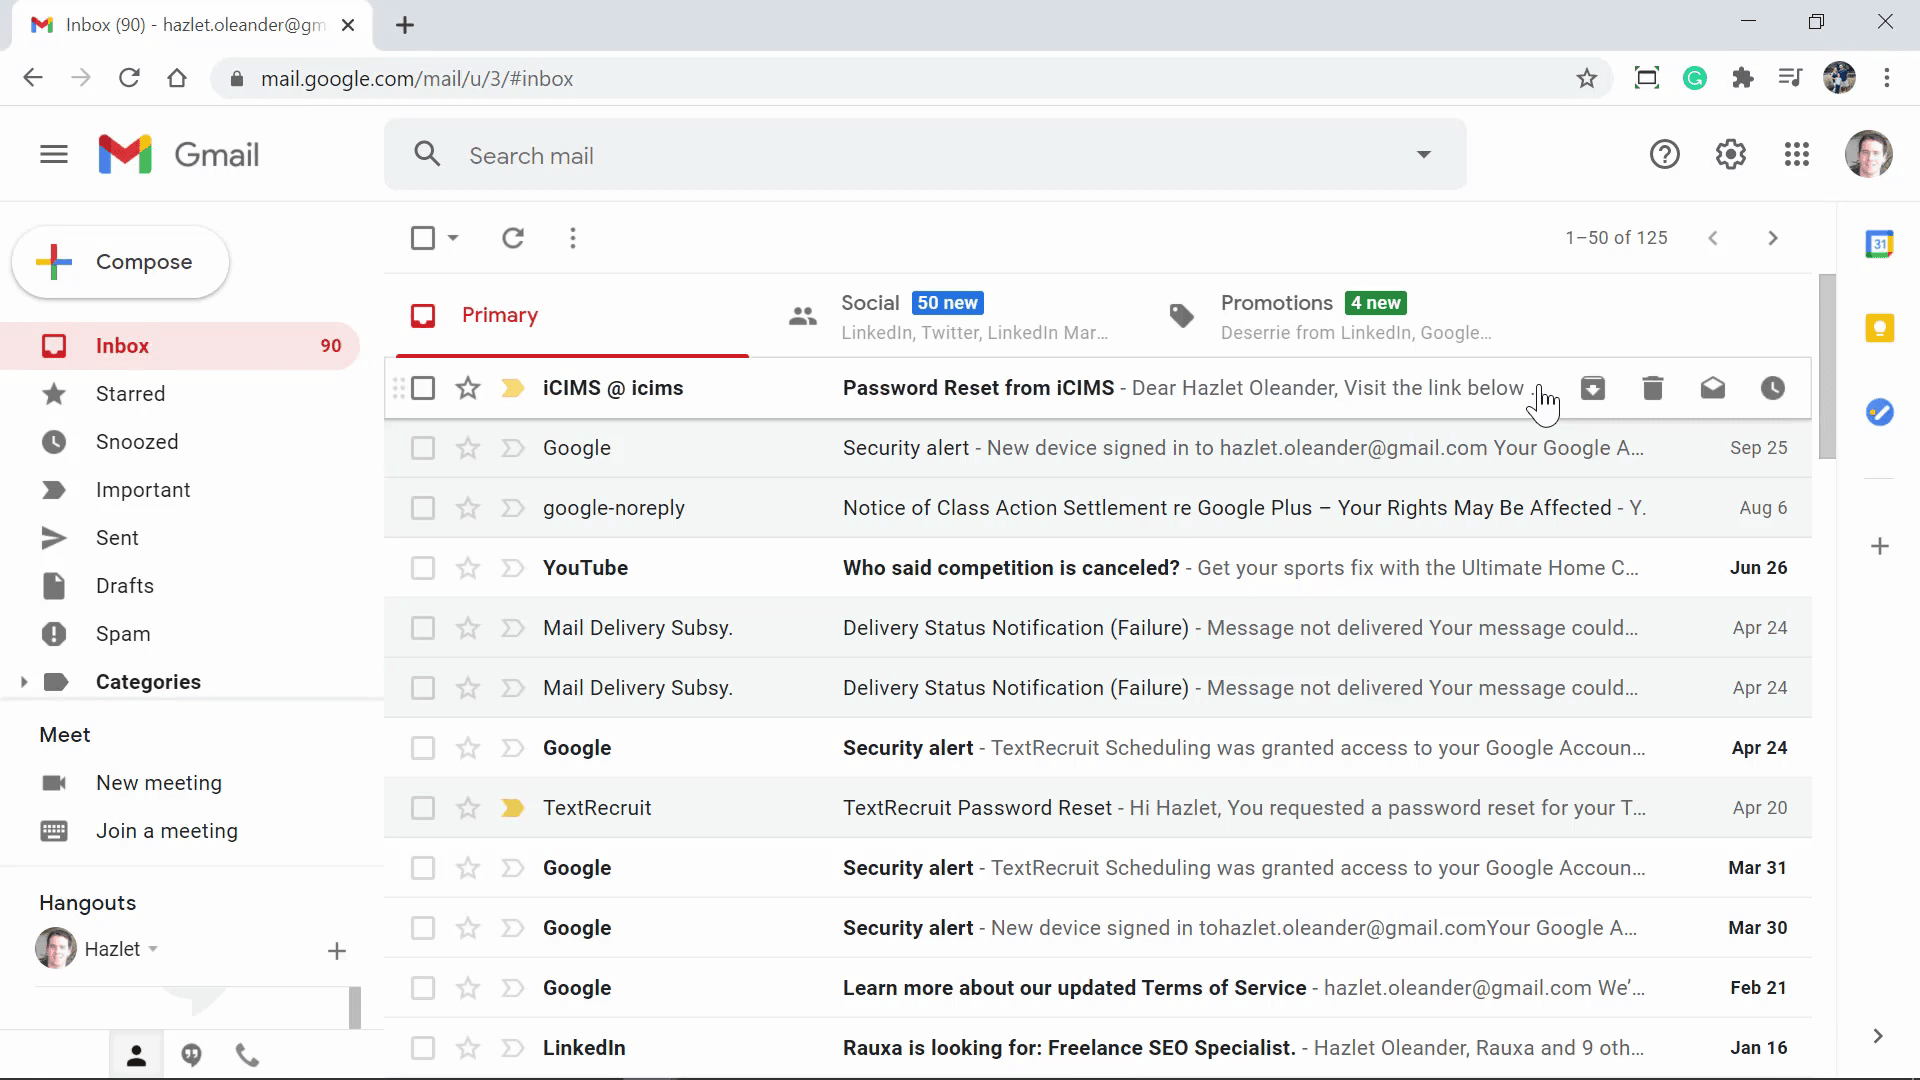Open the Hangouts contacts tab icon
Image resolution: width=1920 pixels, height=1080 pixels.
click(137, 1055)
